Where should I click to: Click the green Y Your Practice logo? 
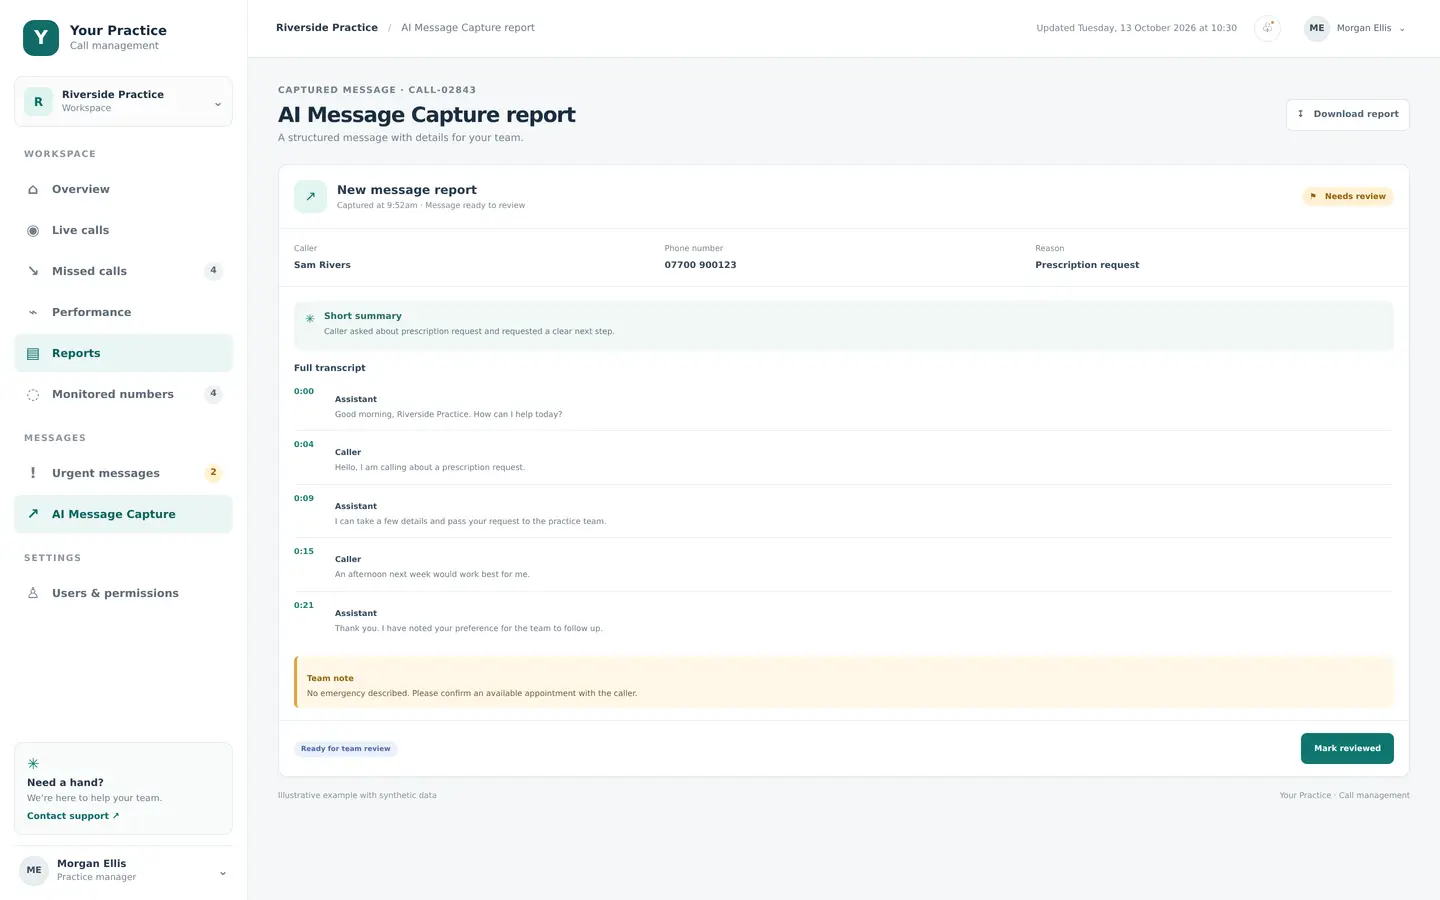coord(41,38)
